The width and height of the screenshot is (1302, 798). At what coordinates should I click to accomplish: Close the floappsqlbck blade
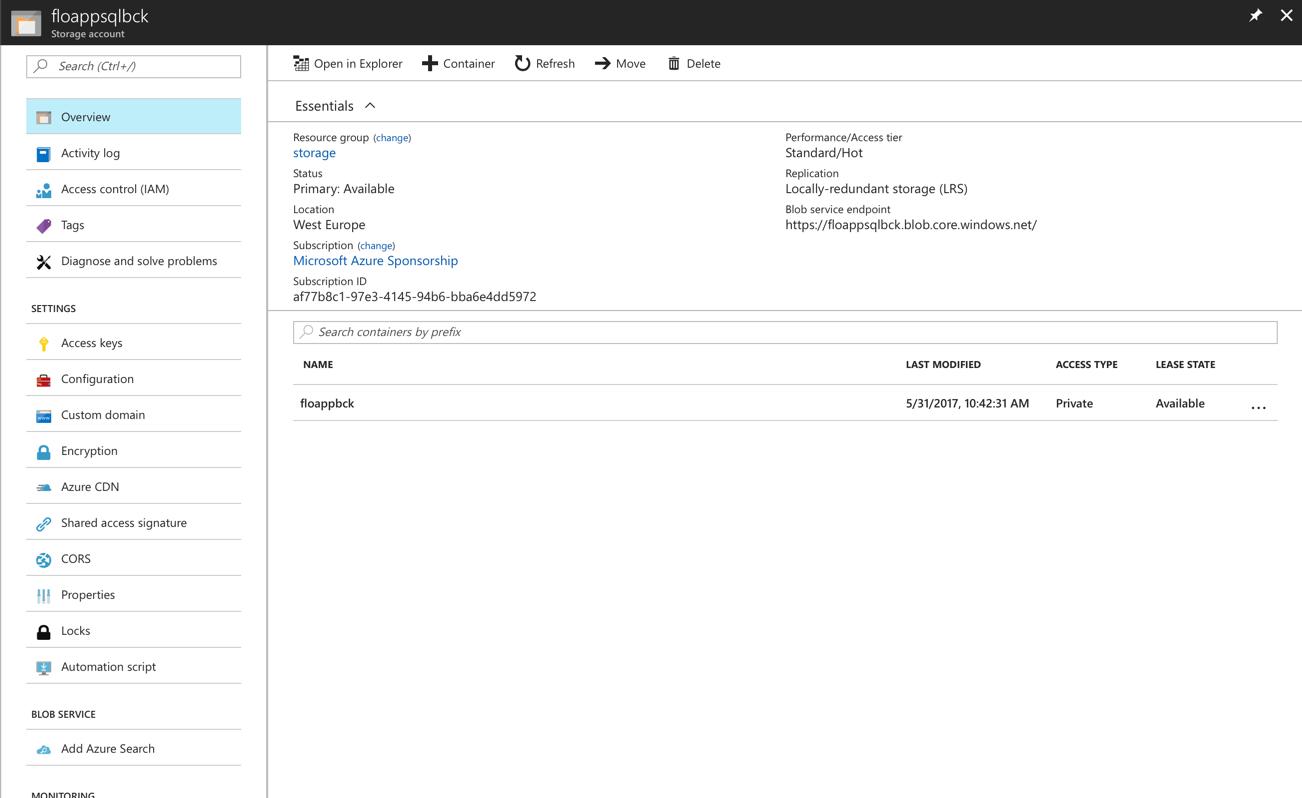pyautogui.click(x=1286, y=15)
